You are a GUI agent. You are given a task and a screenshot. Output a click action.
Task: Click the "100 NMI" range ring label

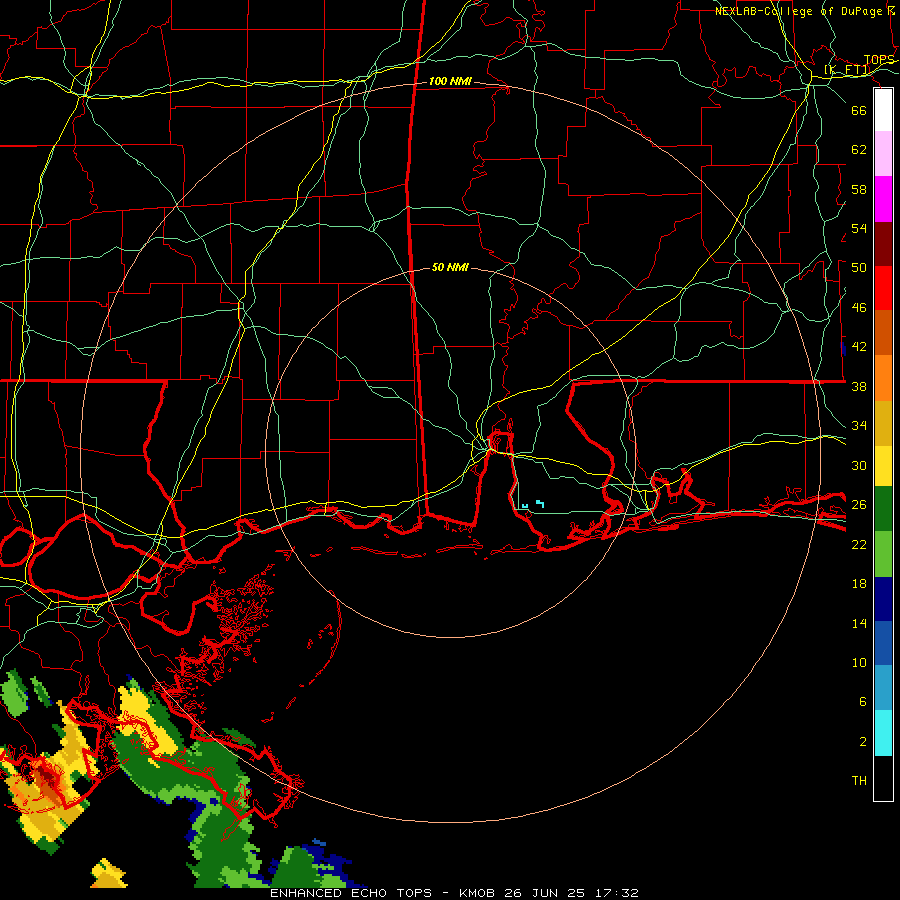coord(450,82)
